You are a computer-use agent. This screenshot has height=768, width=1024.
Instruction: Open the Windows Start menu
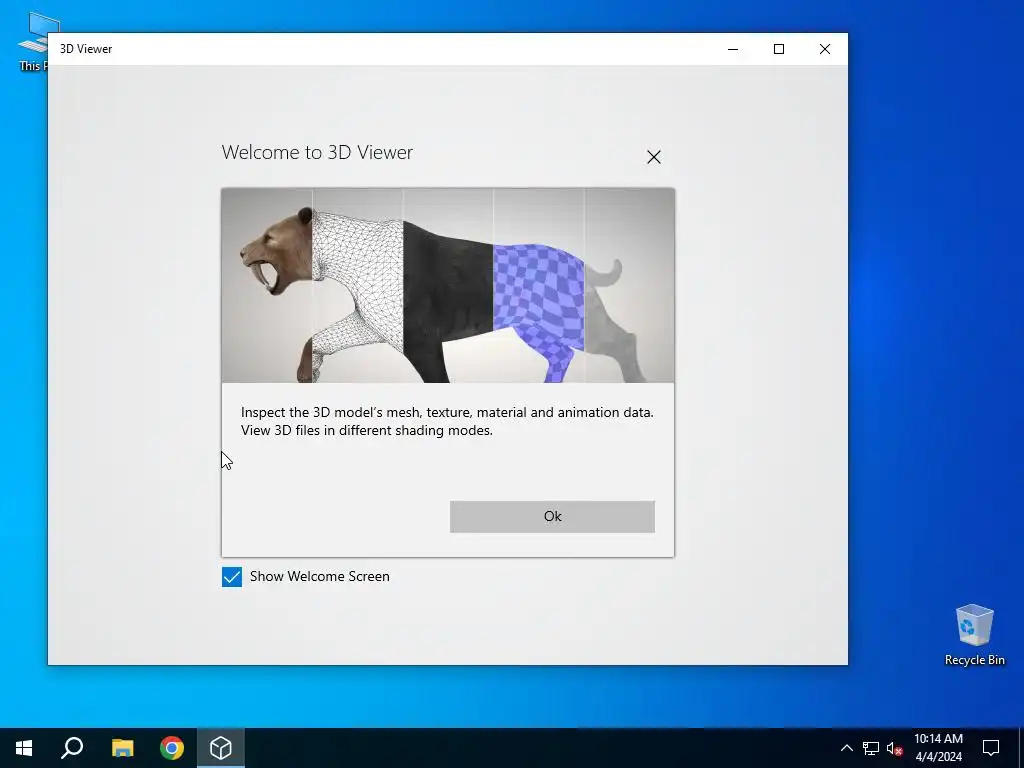(x=24, y=748)
